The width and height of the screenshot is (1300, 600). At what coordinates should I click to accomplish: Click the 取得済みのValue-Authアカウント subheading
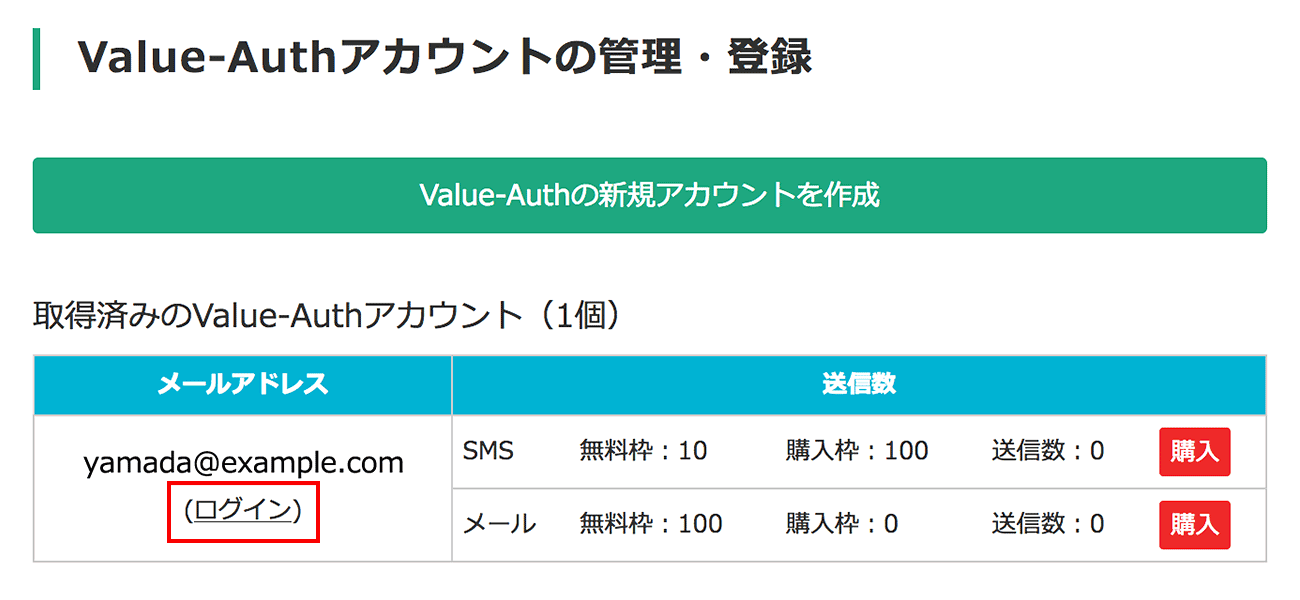[276, 316]
